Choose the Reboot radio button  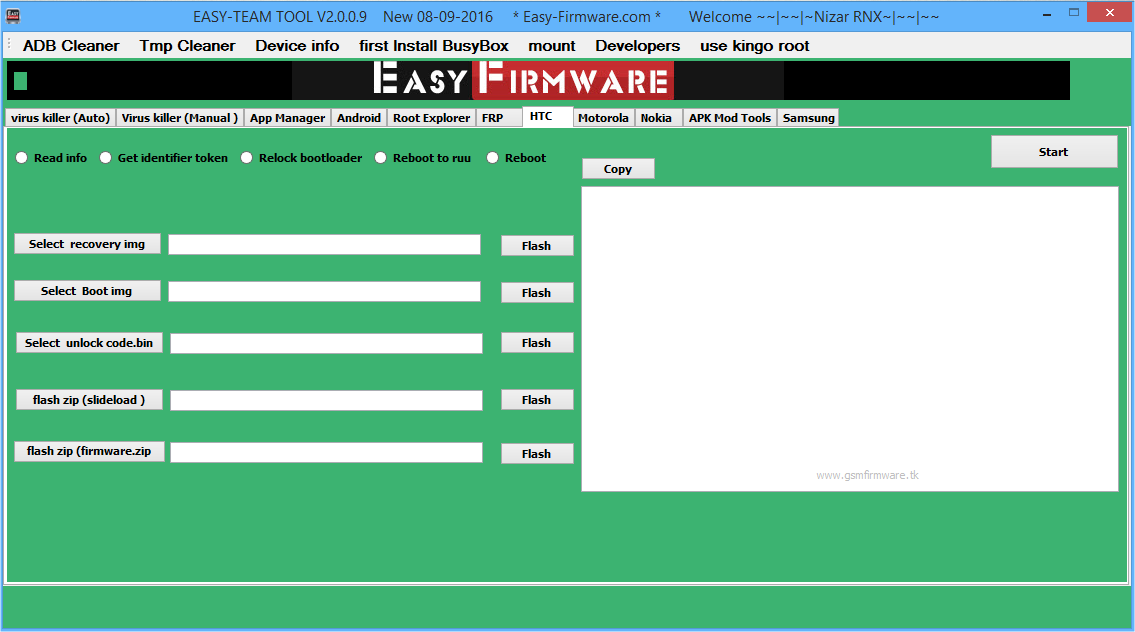click(x=515, y=158)
